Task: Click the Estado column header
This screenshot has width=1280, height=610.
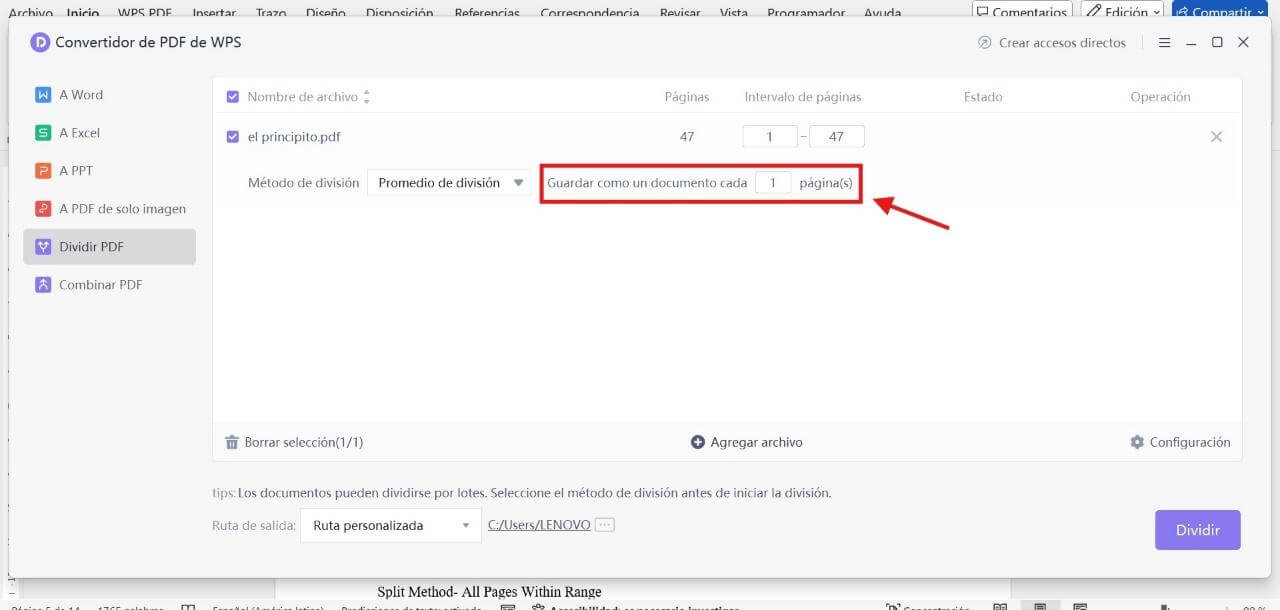Action: (x=983, y=97)
